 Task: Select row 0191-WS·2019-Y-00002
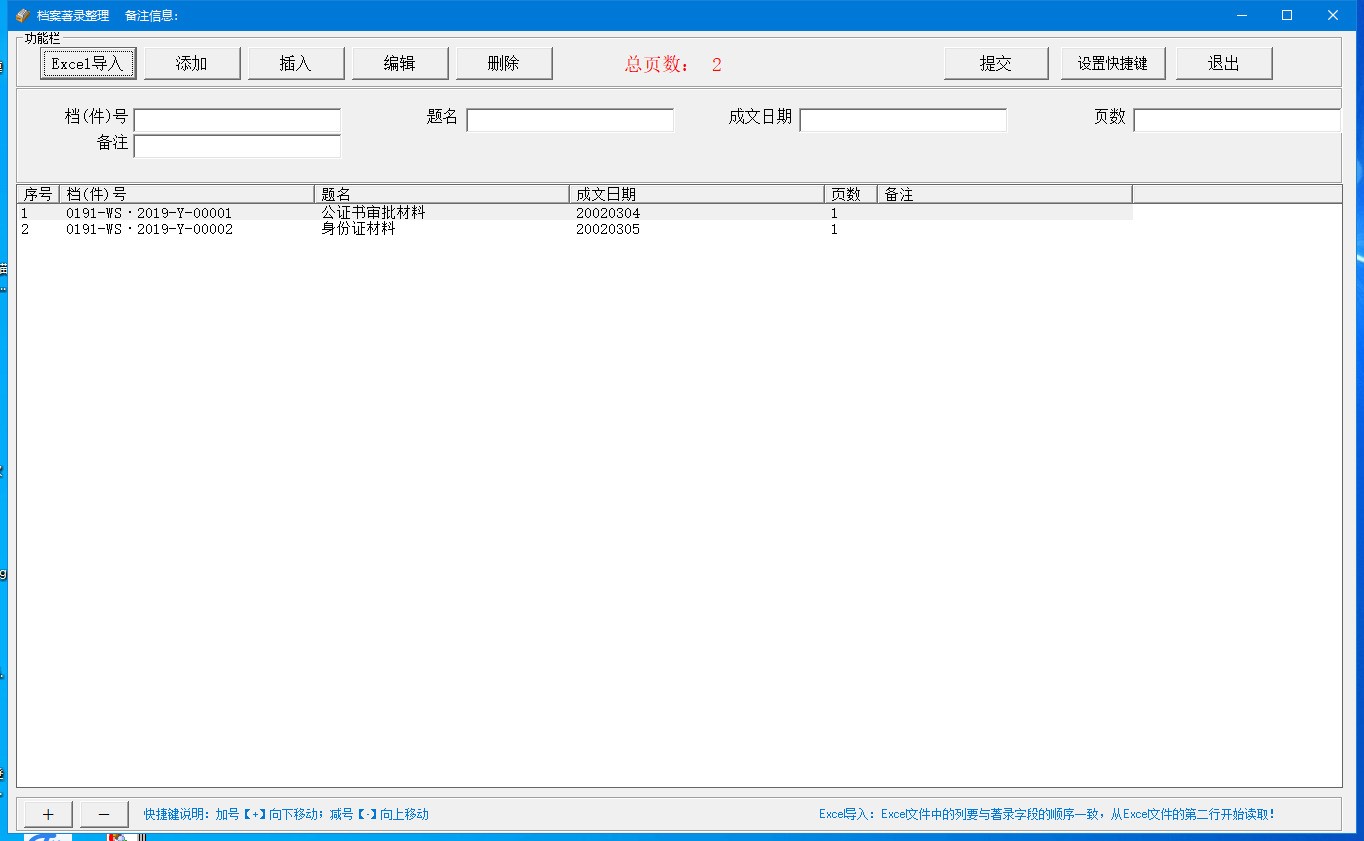(575, 229)
